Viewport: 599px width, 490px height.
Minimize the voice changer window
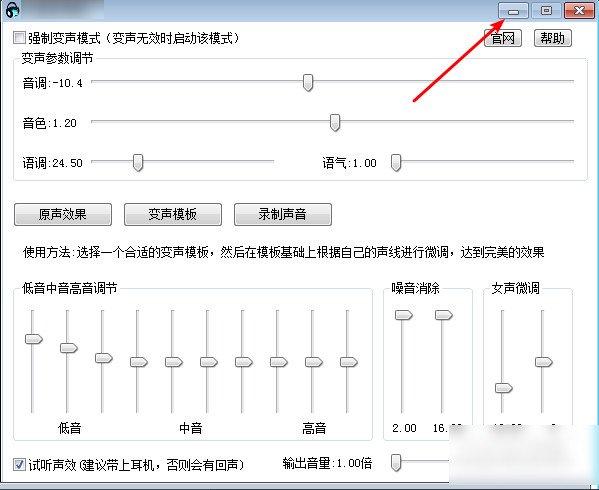point(513,11)
